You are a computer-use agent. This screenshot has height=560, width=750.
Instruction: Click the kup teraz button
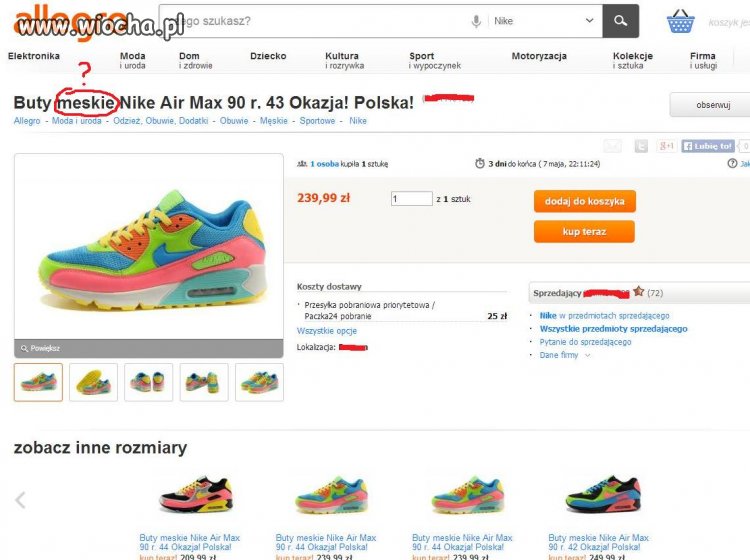coord(585,231)
